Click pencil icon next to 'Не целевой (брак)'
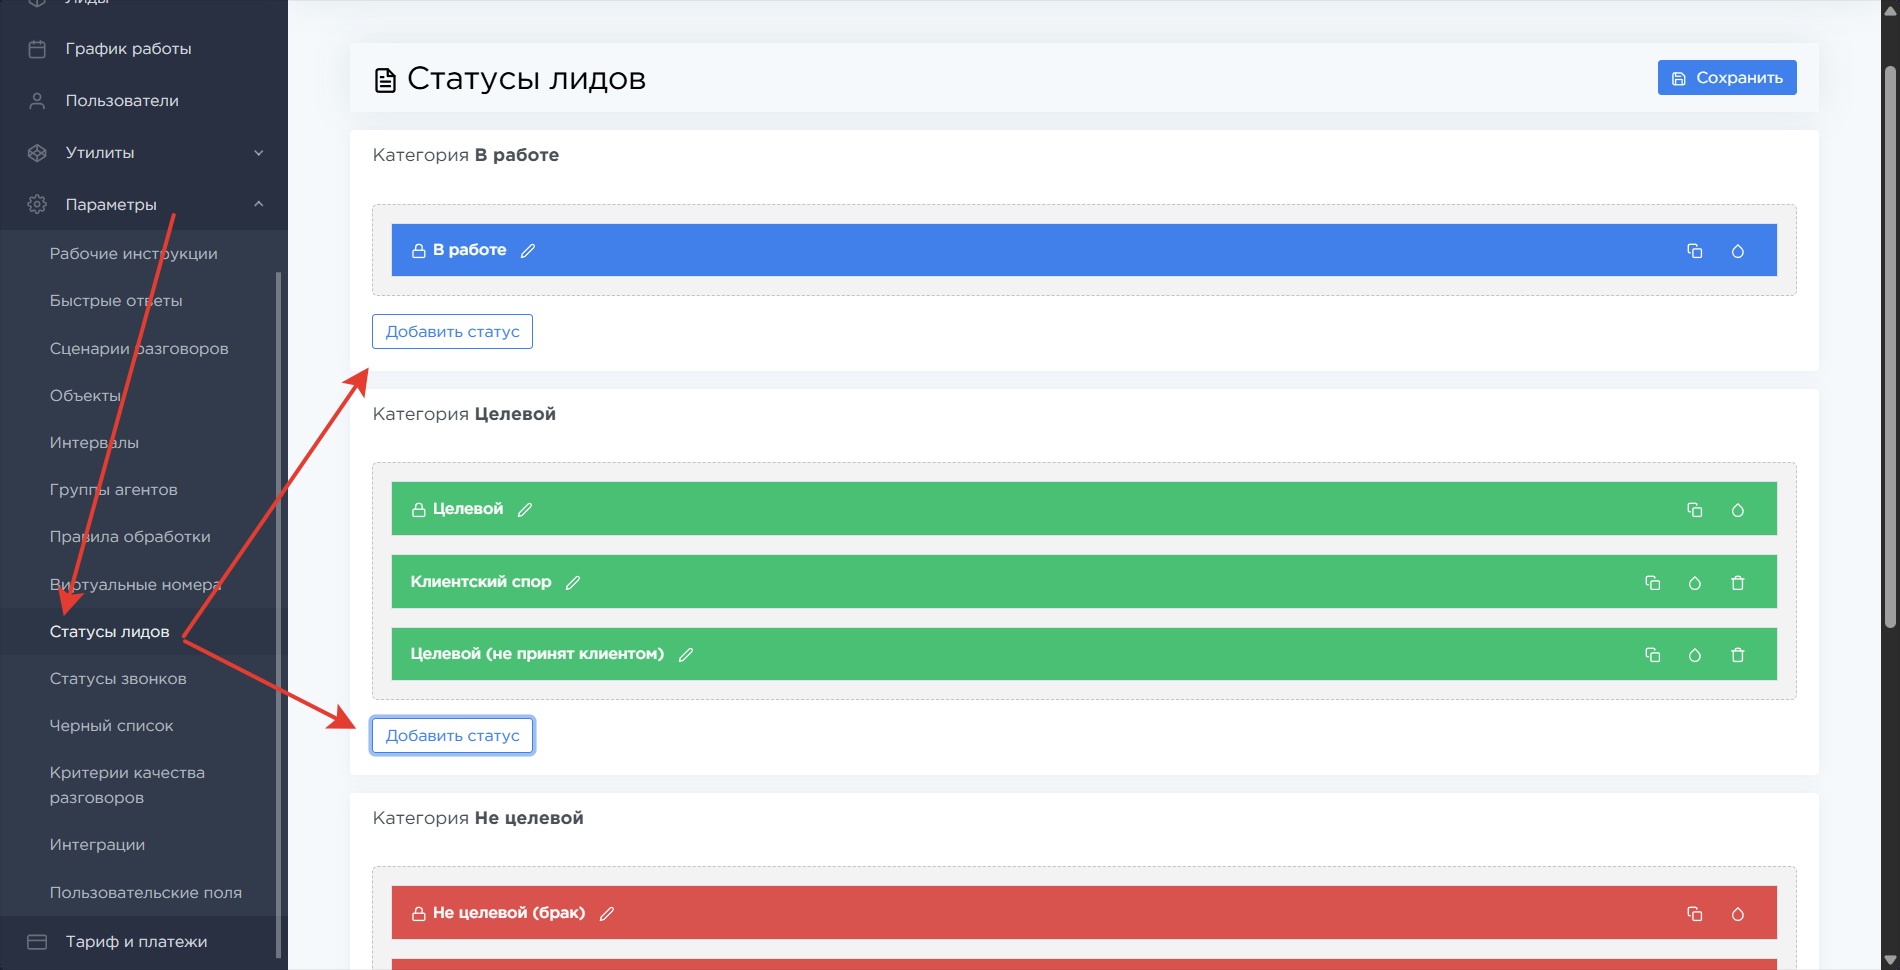This screenshot has height=970, width=1900. pos(607,914)
